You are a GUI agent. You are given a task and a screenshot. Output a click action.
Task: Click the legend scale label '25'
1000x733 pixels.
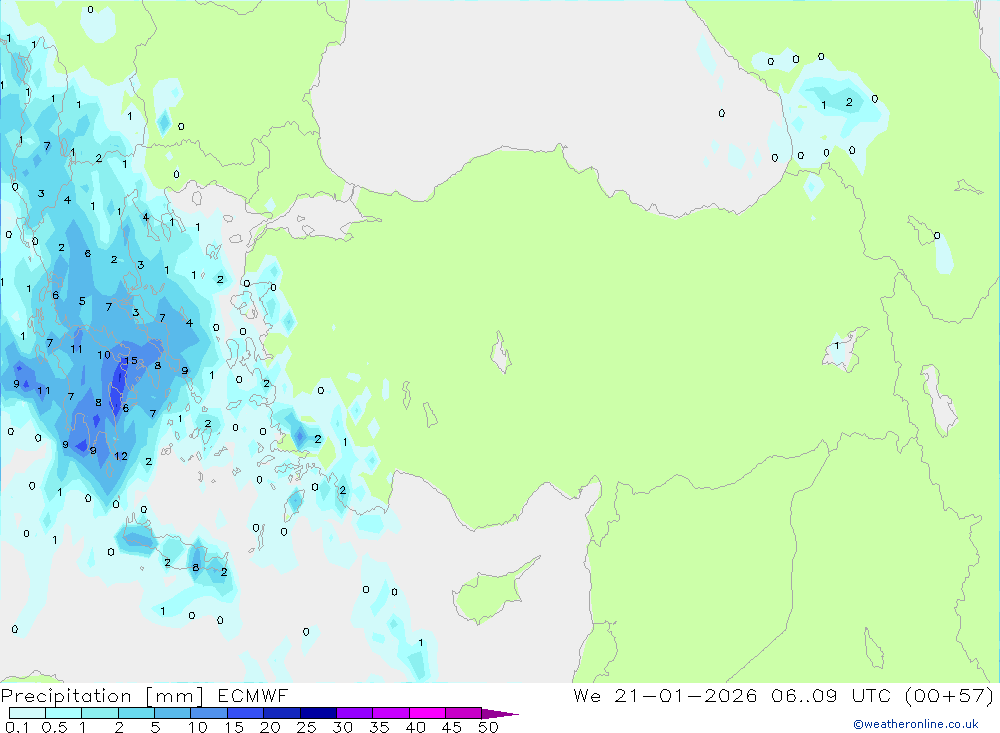pos(307,727)
